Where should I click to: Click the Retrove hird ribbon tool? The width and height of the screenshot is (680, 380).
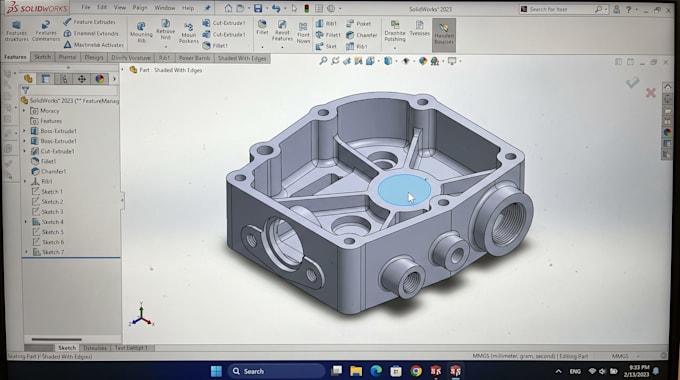pyautogui.click(x=166, y=29)
